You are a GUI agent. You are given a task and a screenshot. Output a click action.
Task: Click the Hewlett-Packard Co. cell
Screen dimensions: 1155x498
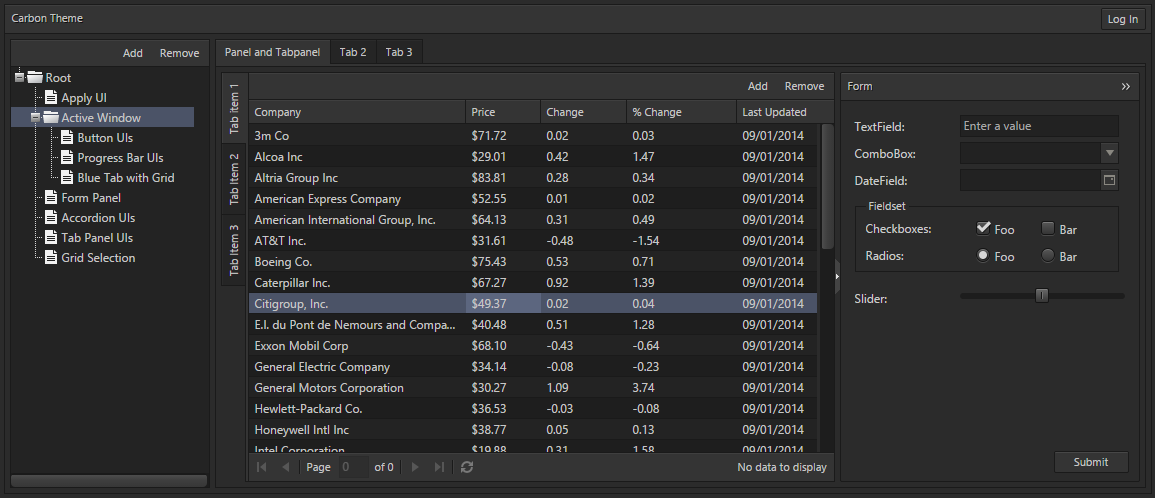[x=357, y=408]
